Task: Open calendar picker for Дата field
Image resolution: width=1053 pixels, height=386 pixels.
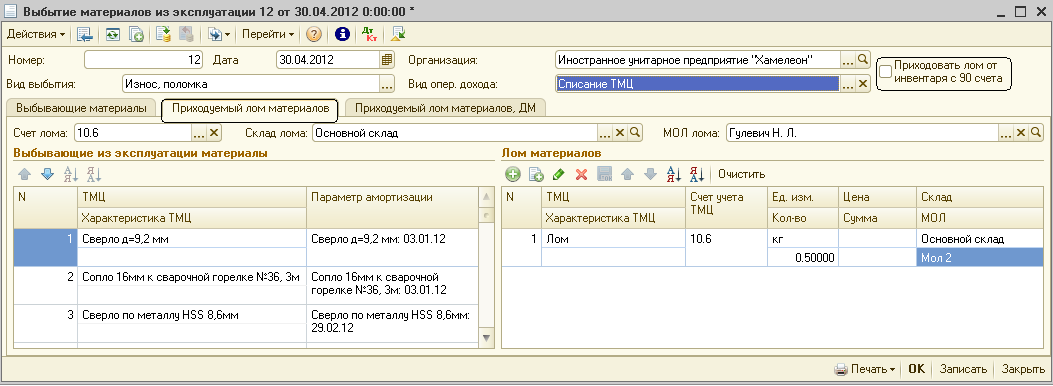Action: [387, 60]
